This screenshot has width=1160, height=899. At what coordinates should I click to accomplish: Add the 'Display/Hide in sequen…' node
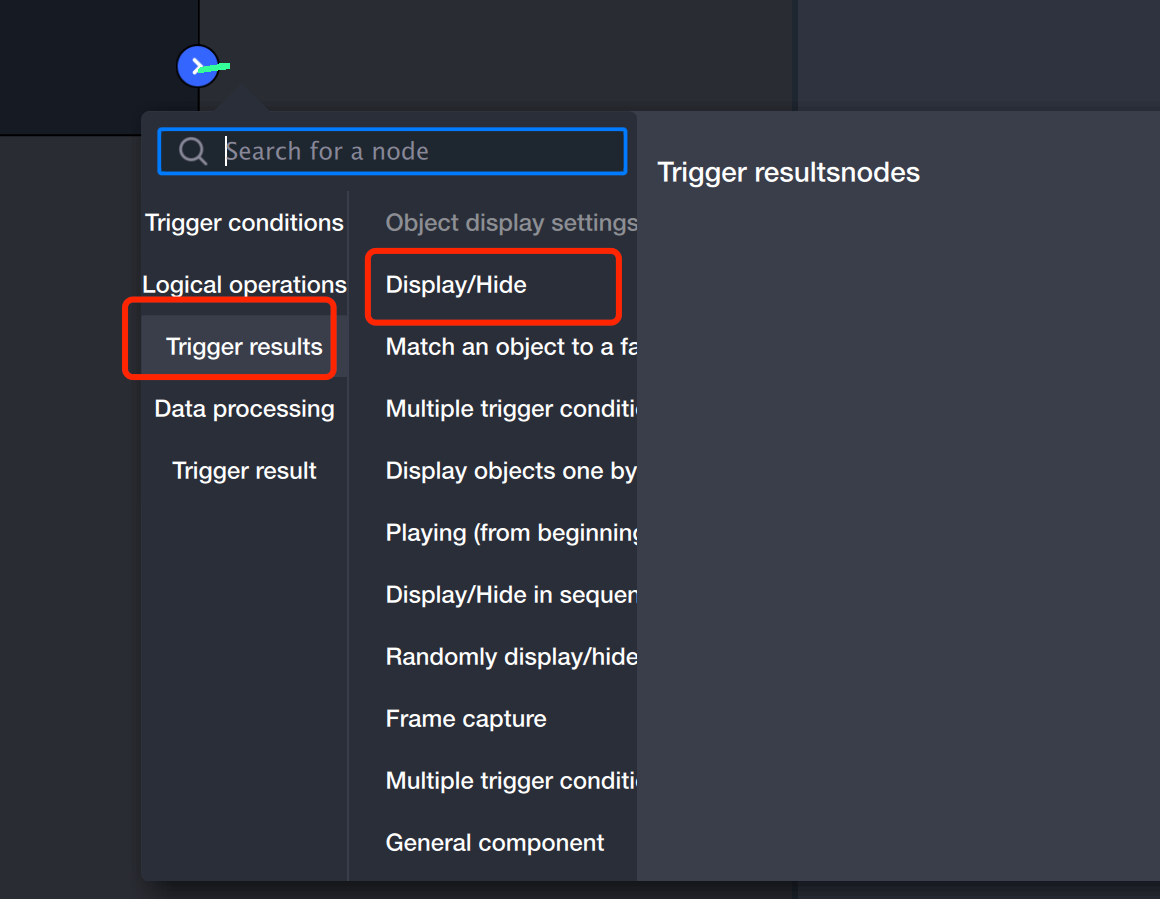[510, 595]
